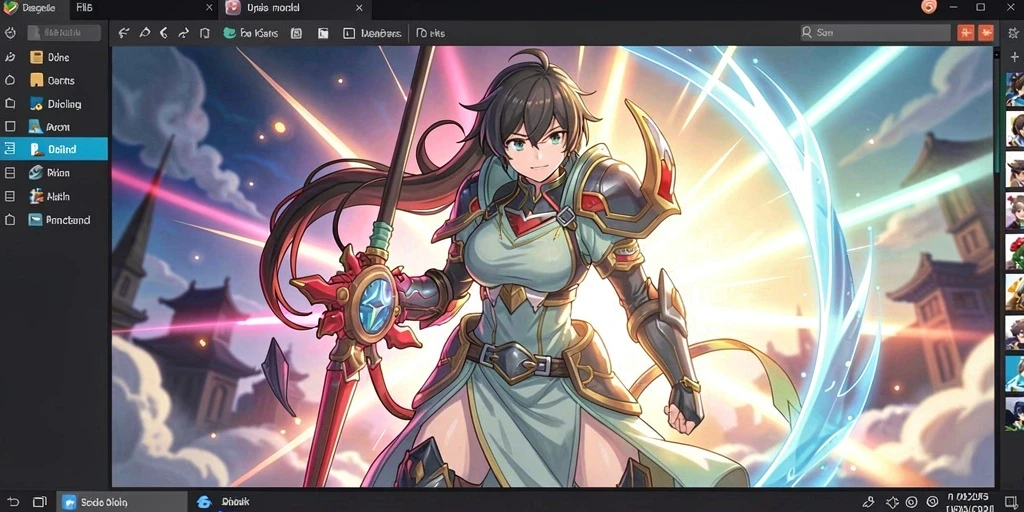Select the fourth character thumbnail in right strip
Screen dimensions: 1024x512
point(1015,210)
